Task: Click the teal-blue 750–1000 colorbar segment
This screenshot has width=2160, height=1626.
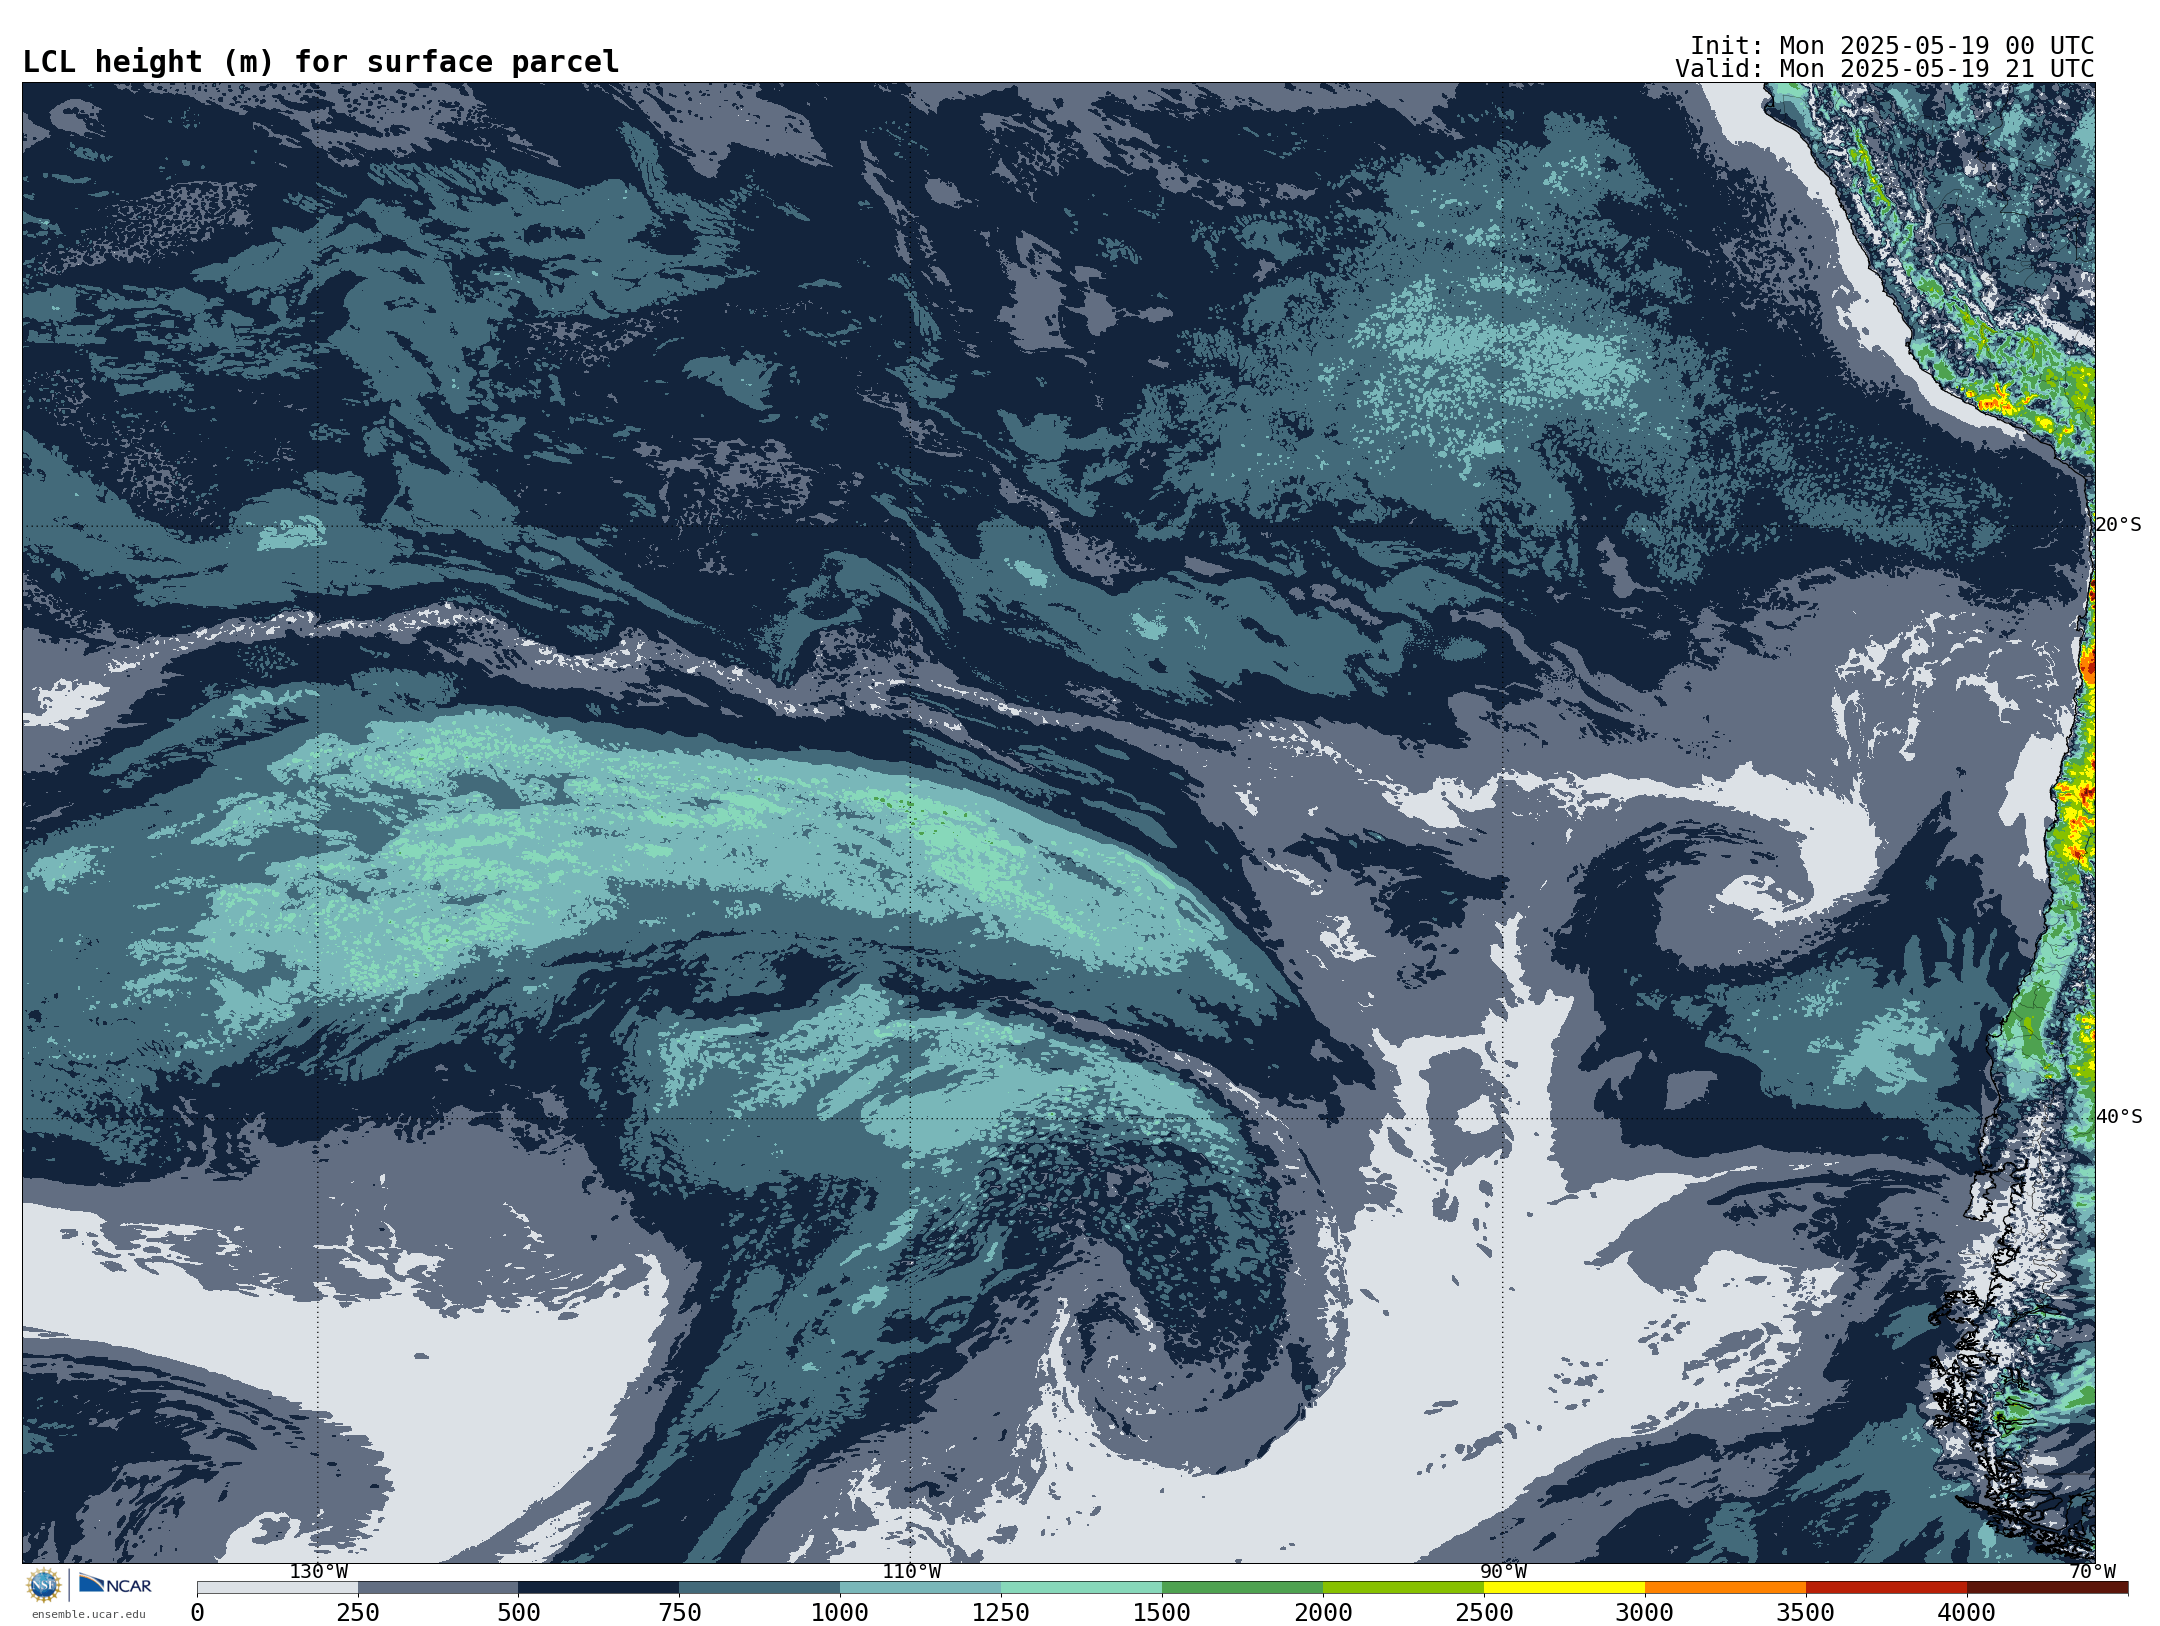Action: pyautogui.click(x=760, y=1588)
